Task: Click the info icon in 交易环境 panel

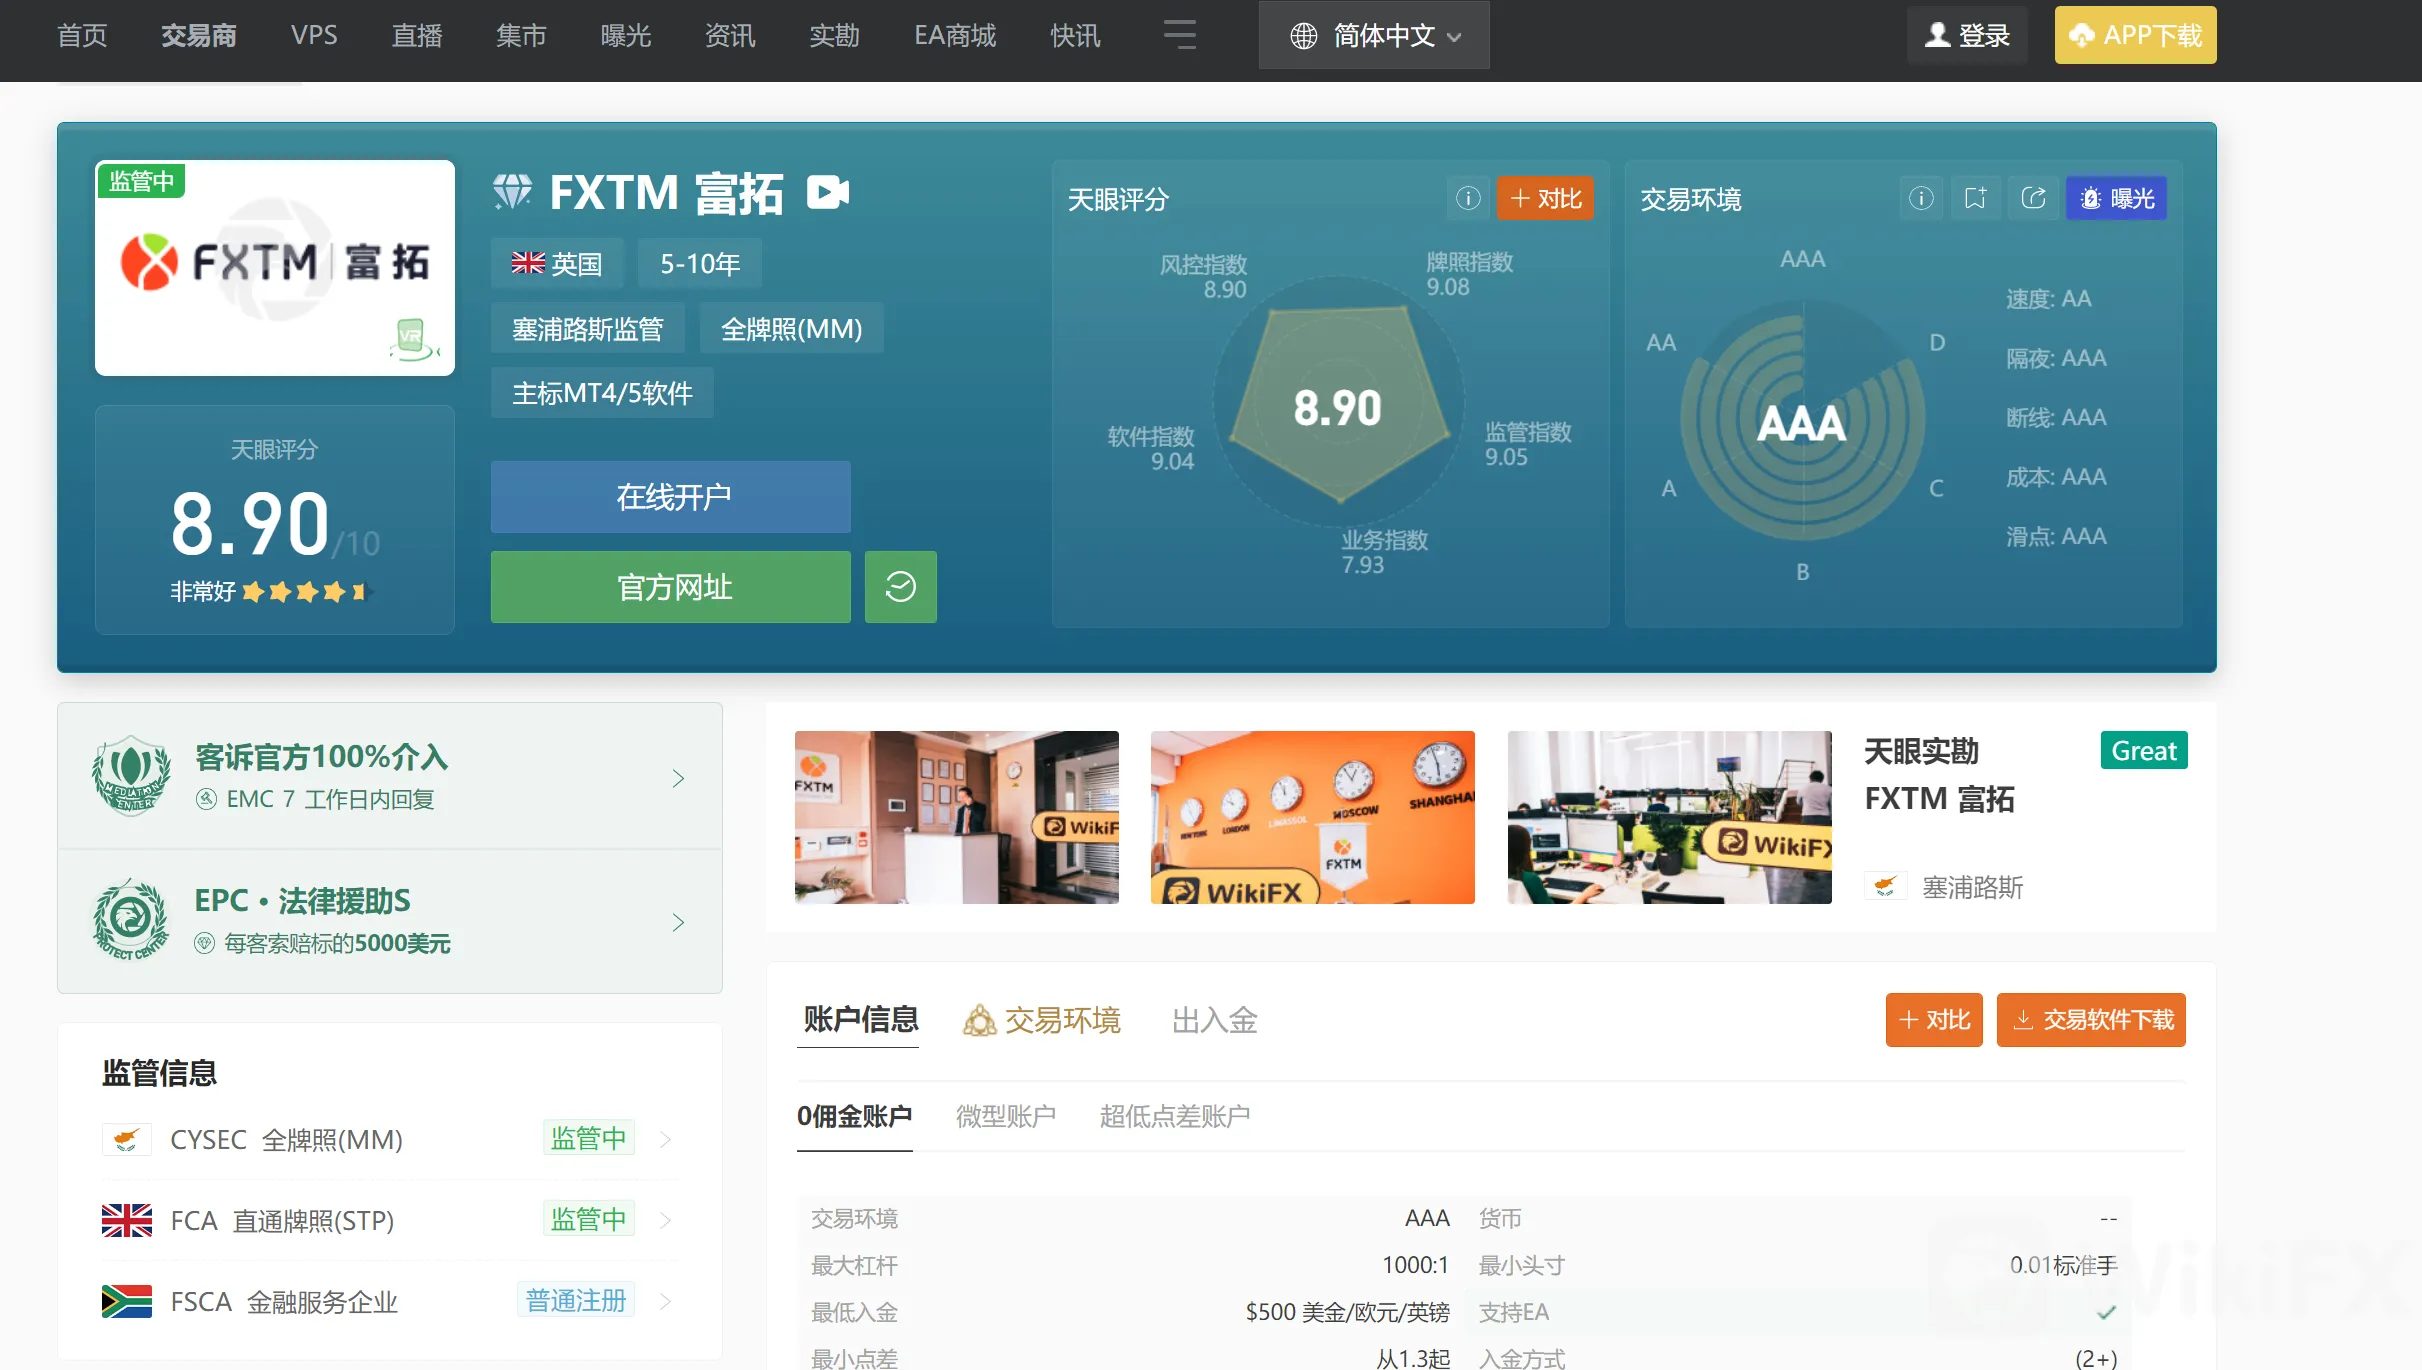Action: tap(1921, 198)
